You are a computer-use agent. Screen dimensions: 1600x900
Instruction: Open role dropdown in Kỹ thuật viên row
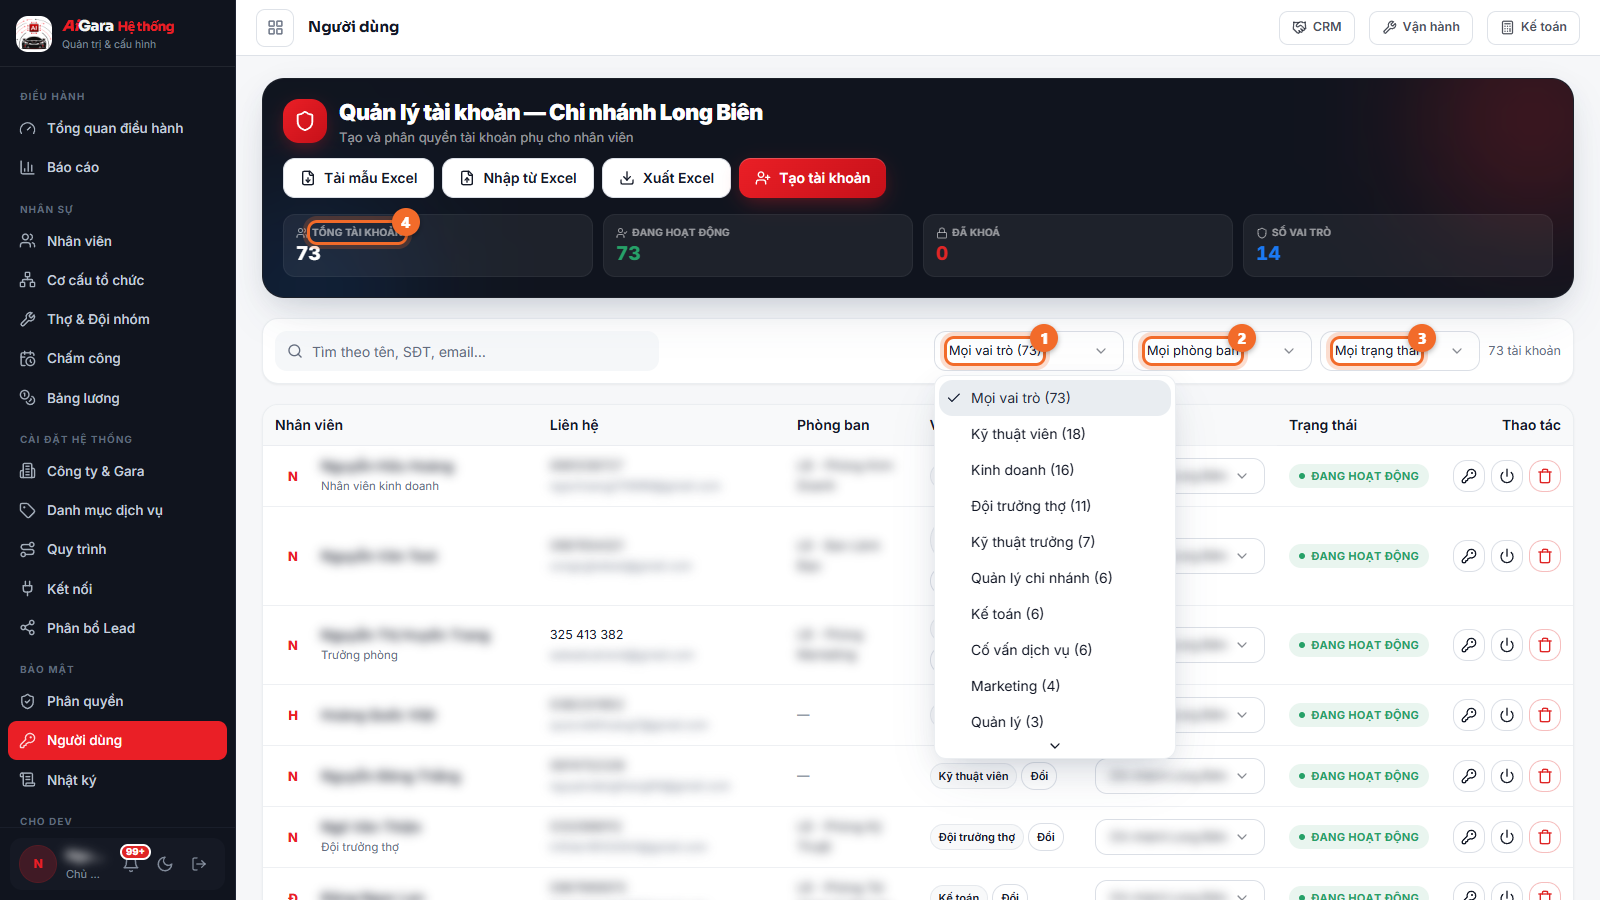point(1179,776)
